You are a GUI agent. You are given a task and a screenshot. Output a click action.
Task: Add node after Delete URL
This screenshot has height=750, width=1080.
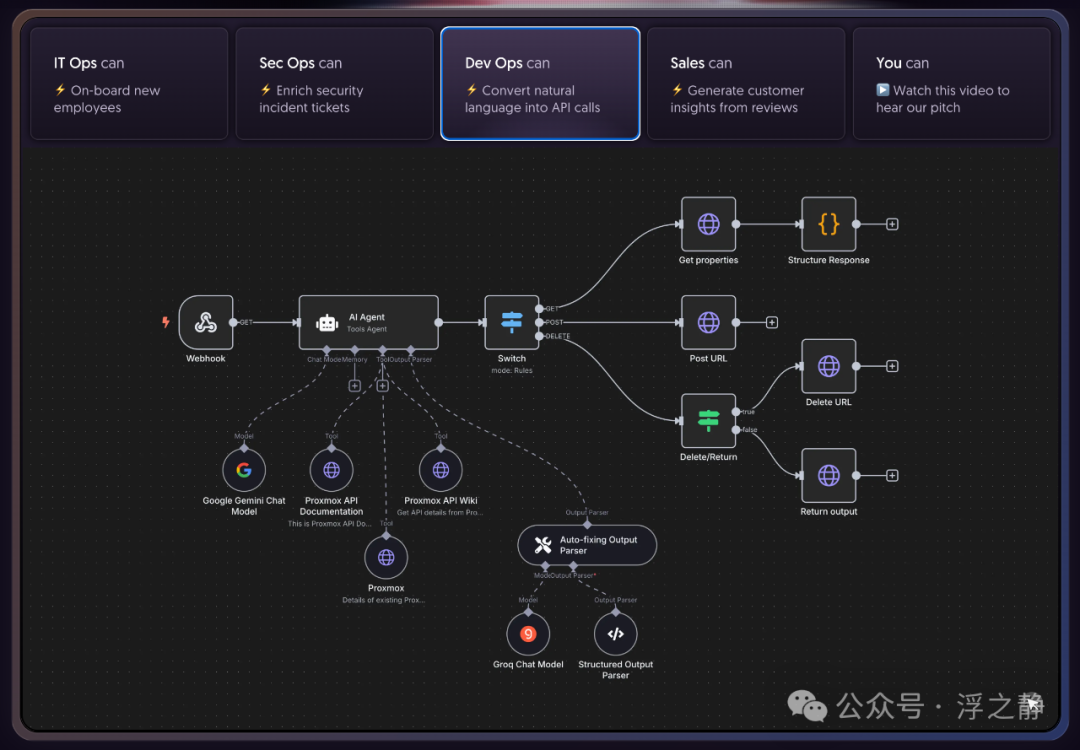(x=892, y=366)
